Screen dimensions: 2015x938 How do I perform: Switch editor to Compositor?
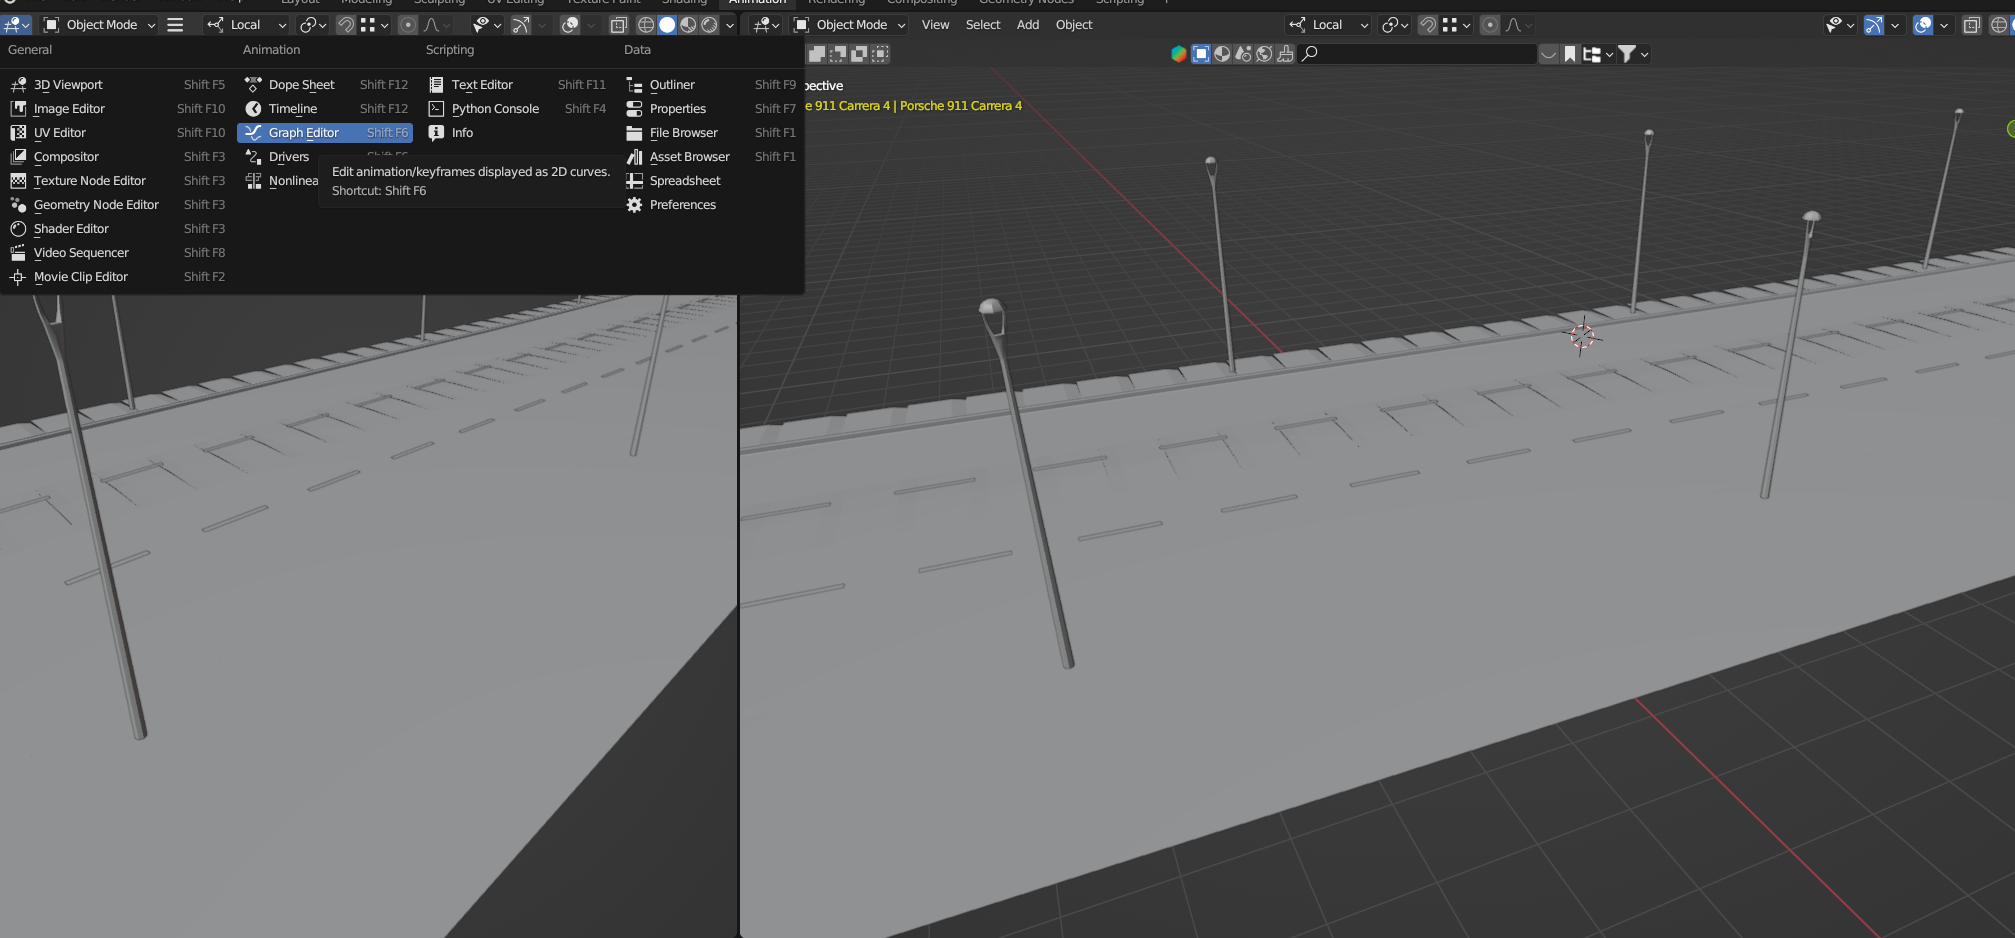117,157
